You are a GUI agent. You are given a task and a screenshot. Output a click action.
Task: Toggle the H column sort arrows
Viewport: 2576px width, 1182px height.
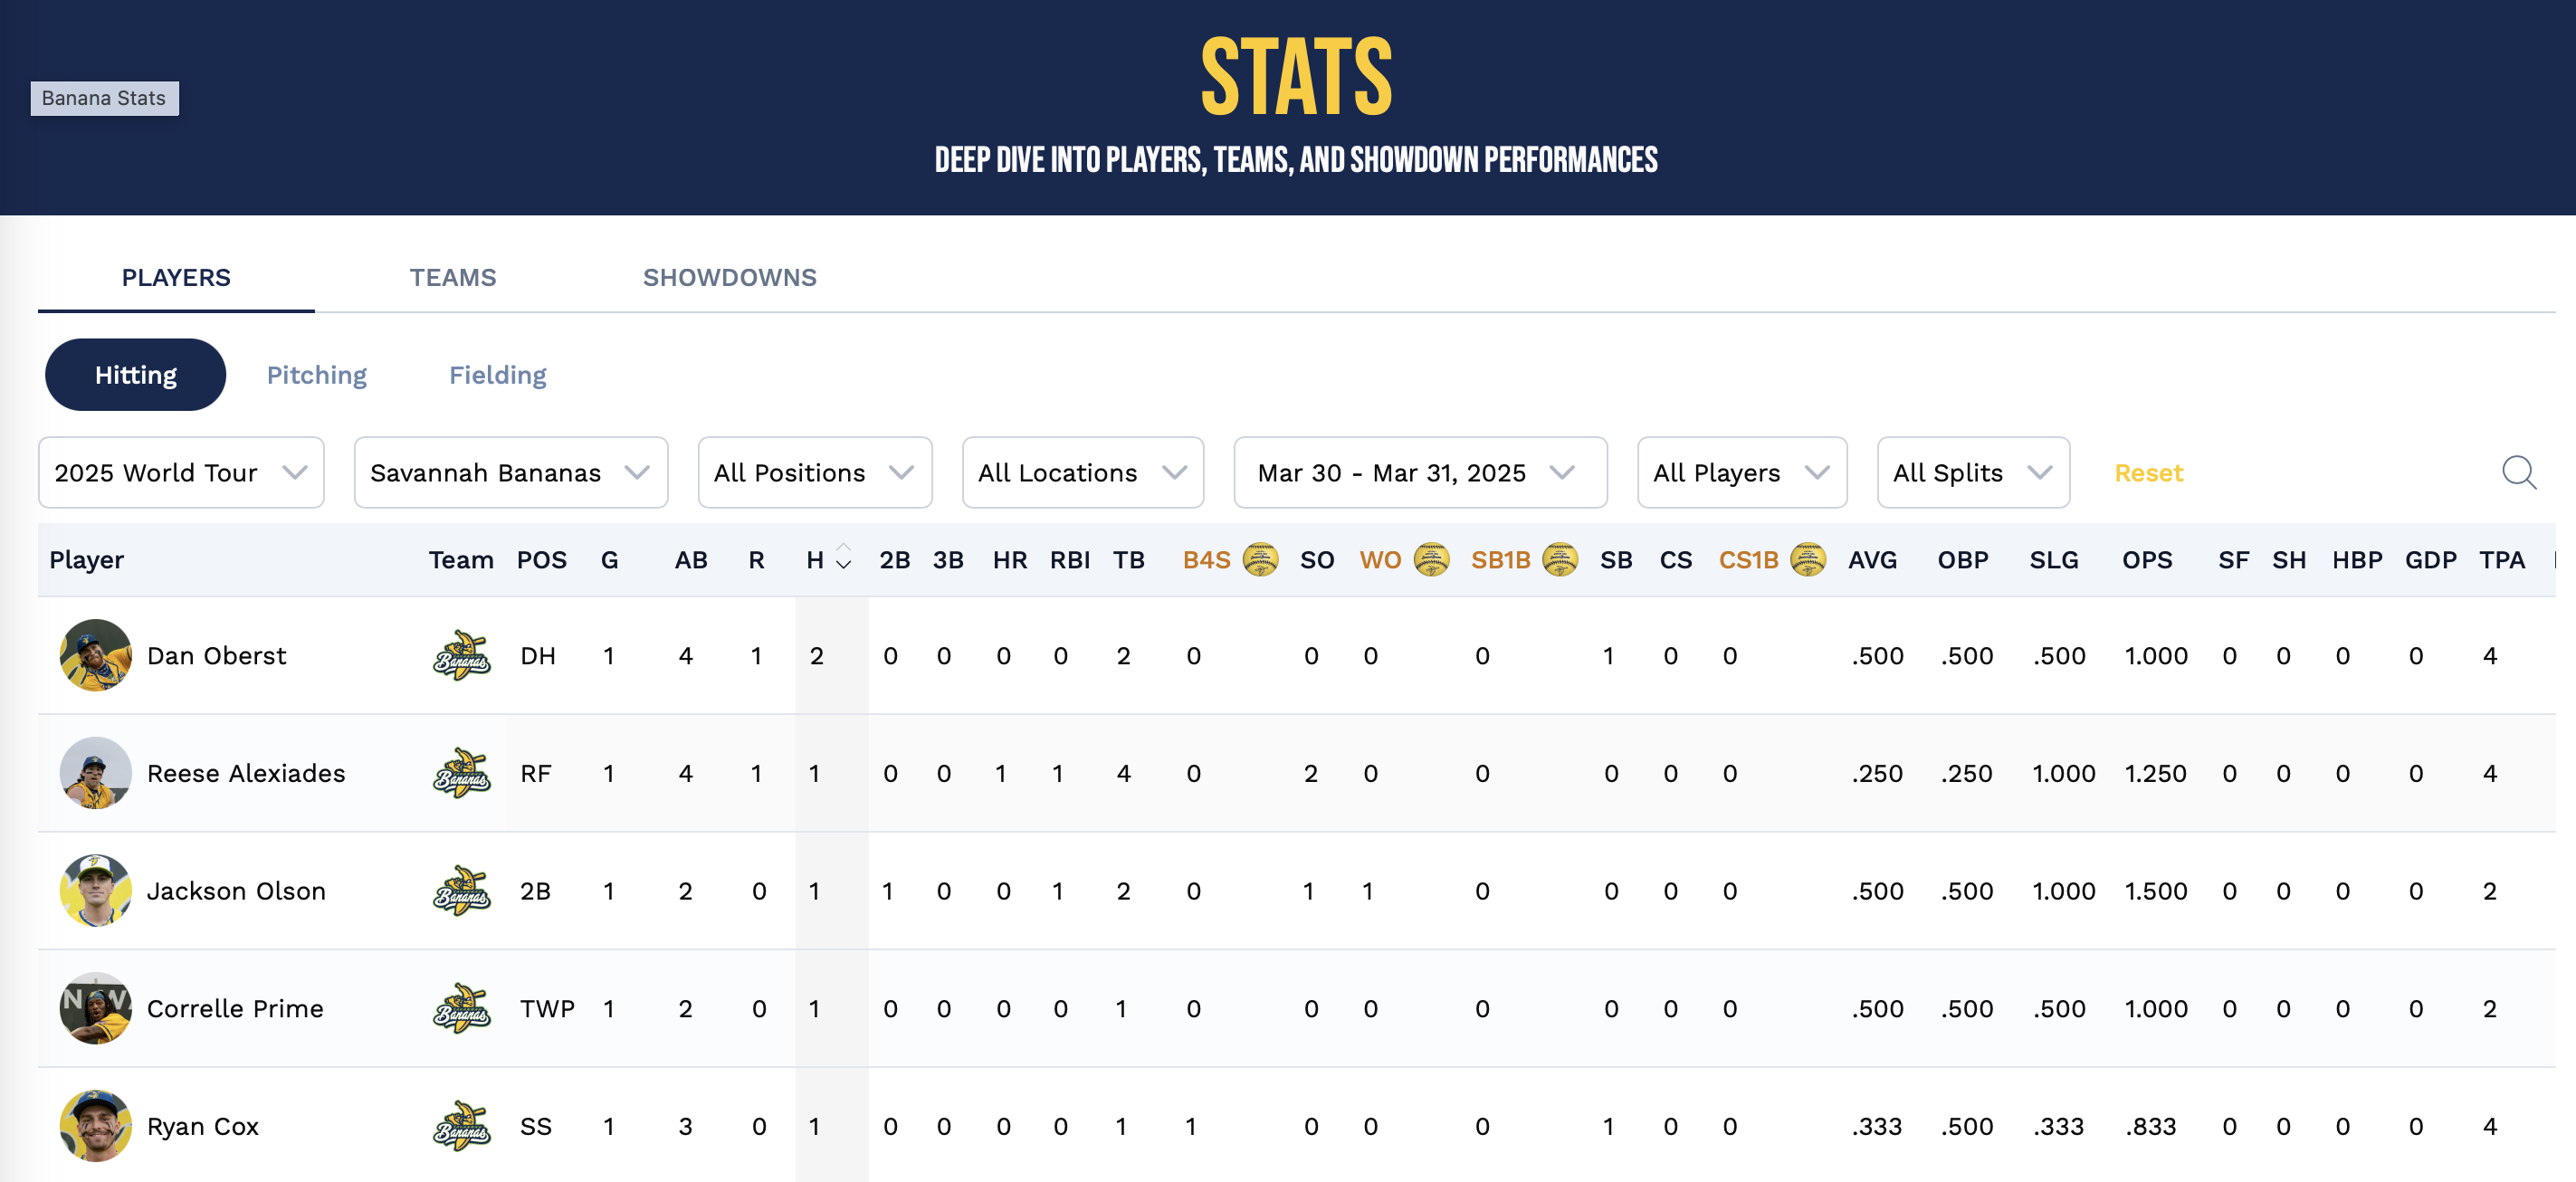[843, 557]
